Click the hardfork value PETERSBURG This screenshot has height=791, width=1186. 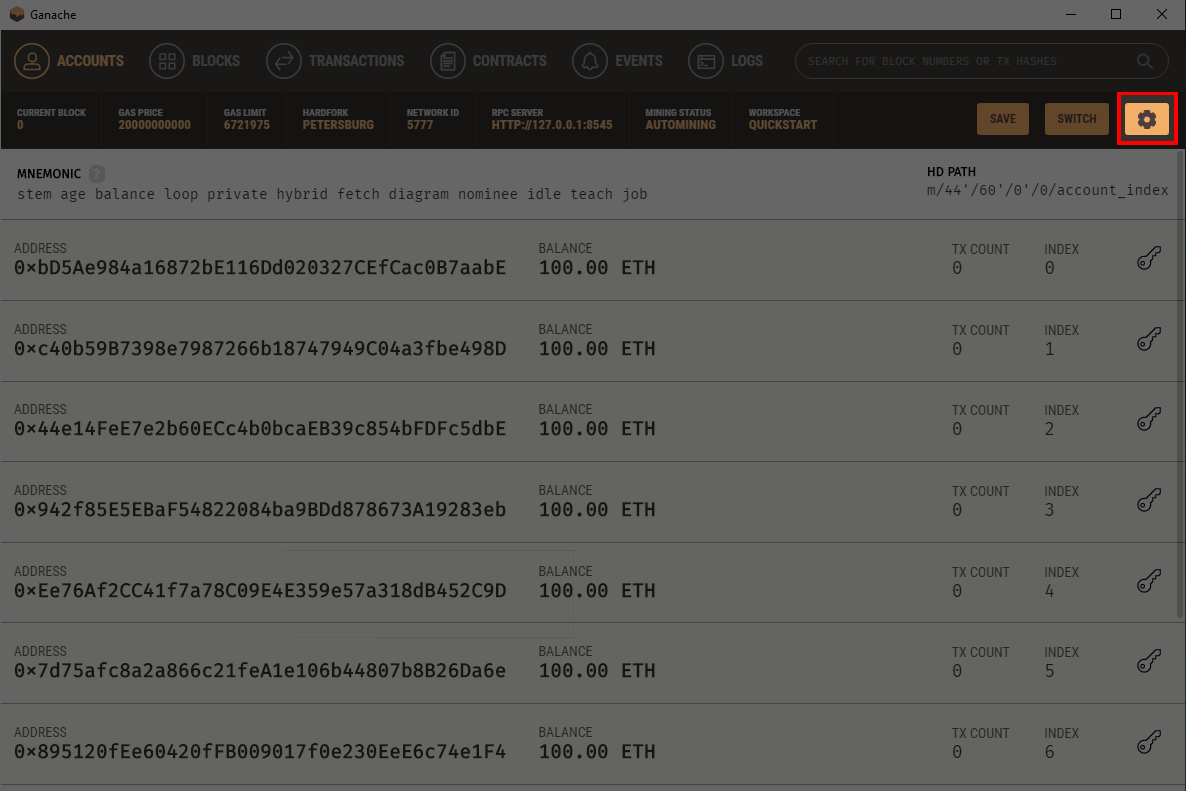point(338,125)
